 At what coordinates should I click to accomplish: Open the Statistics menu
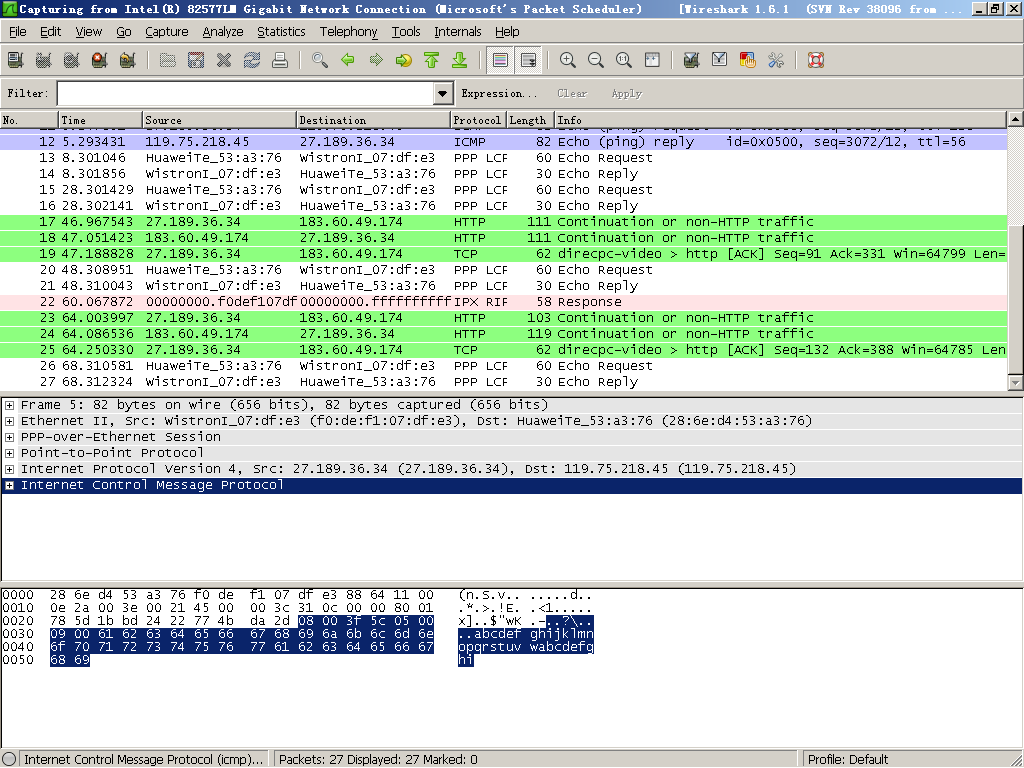(281, 32)
